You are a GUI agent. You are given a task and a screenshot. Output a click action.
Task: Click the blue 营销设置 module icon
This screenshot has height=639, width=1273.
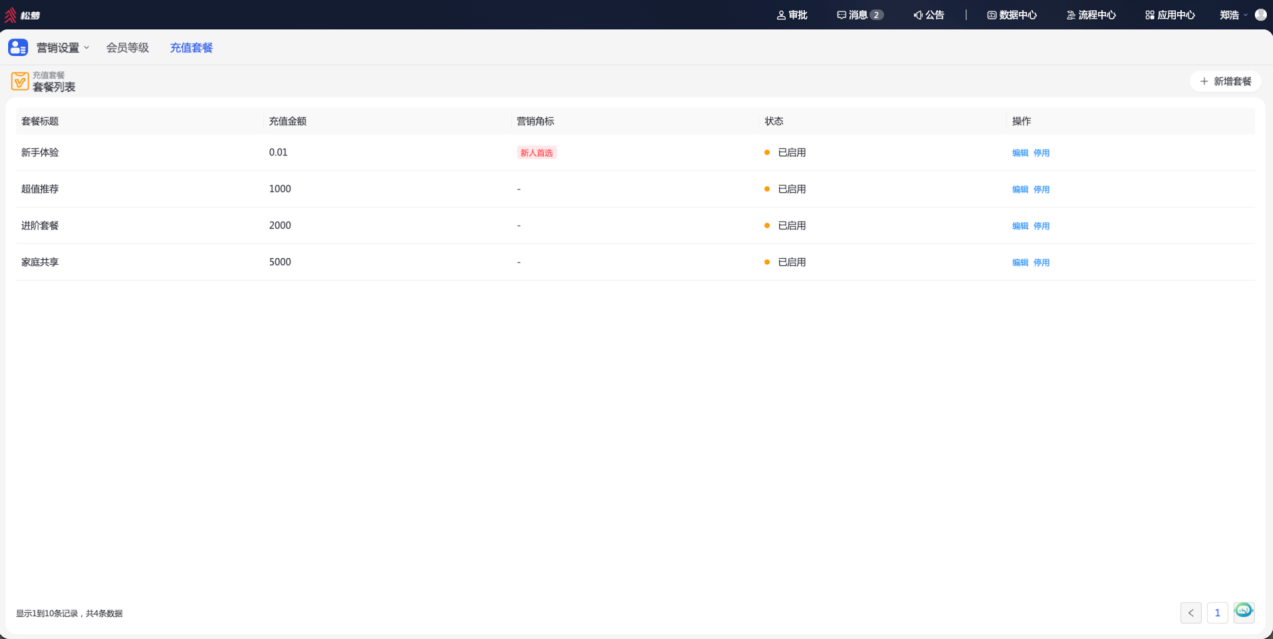pyautogui.click(x=18, y=47)
